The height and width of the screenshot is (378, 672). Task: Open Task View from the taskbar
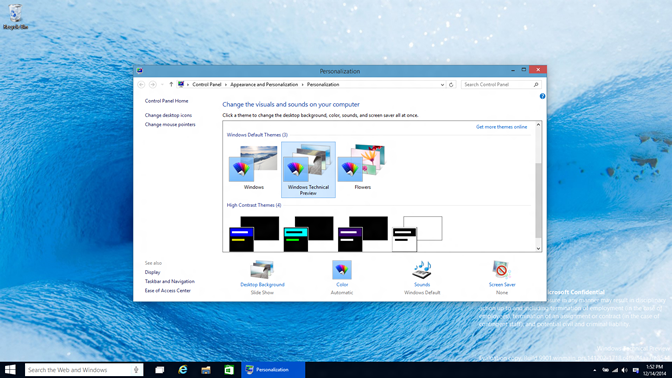pos(159,370)
